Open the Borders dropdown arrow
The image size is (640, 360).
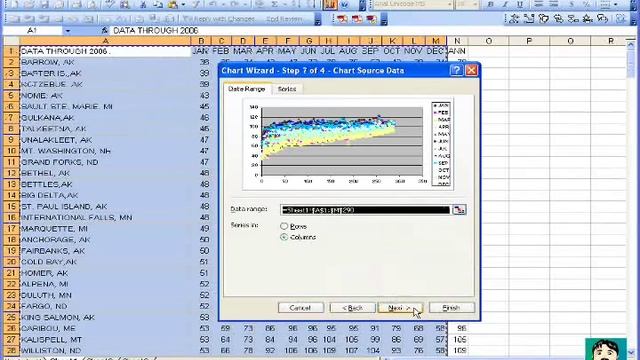616,4
